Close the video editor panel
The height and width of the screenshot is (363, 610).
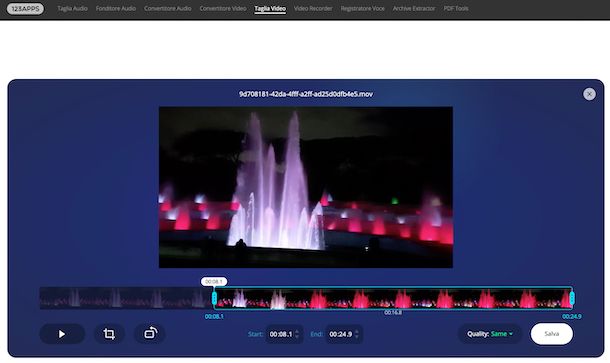tap(589, 94)
